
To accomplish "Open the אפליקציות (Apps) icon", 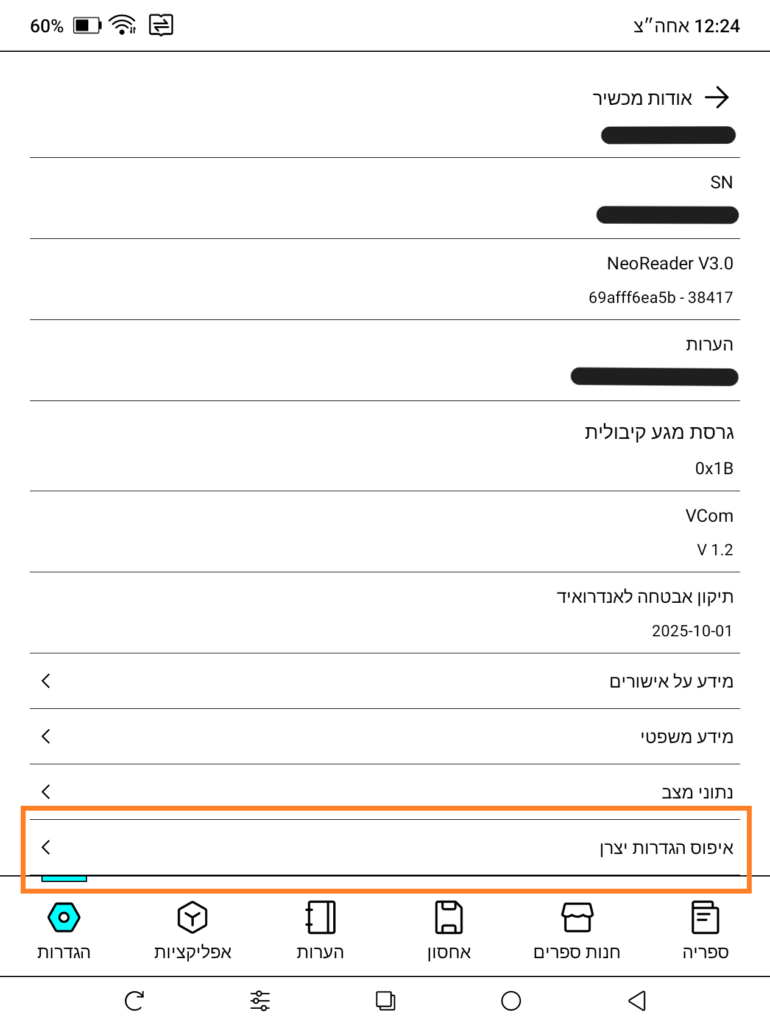I will point(192,930).
